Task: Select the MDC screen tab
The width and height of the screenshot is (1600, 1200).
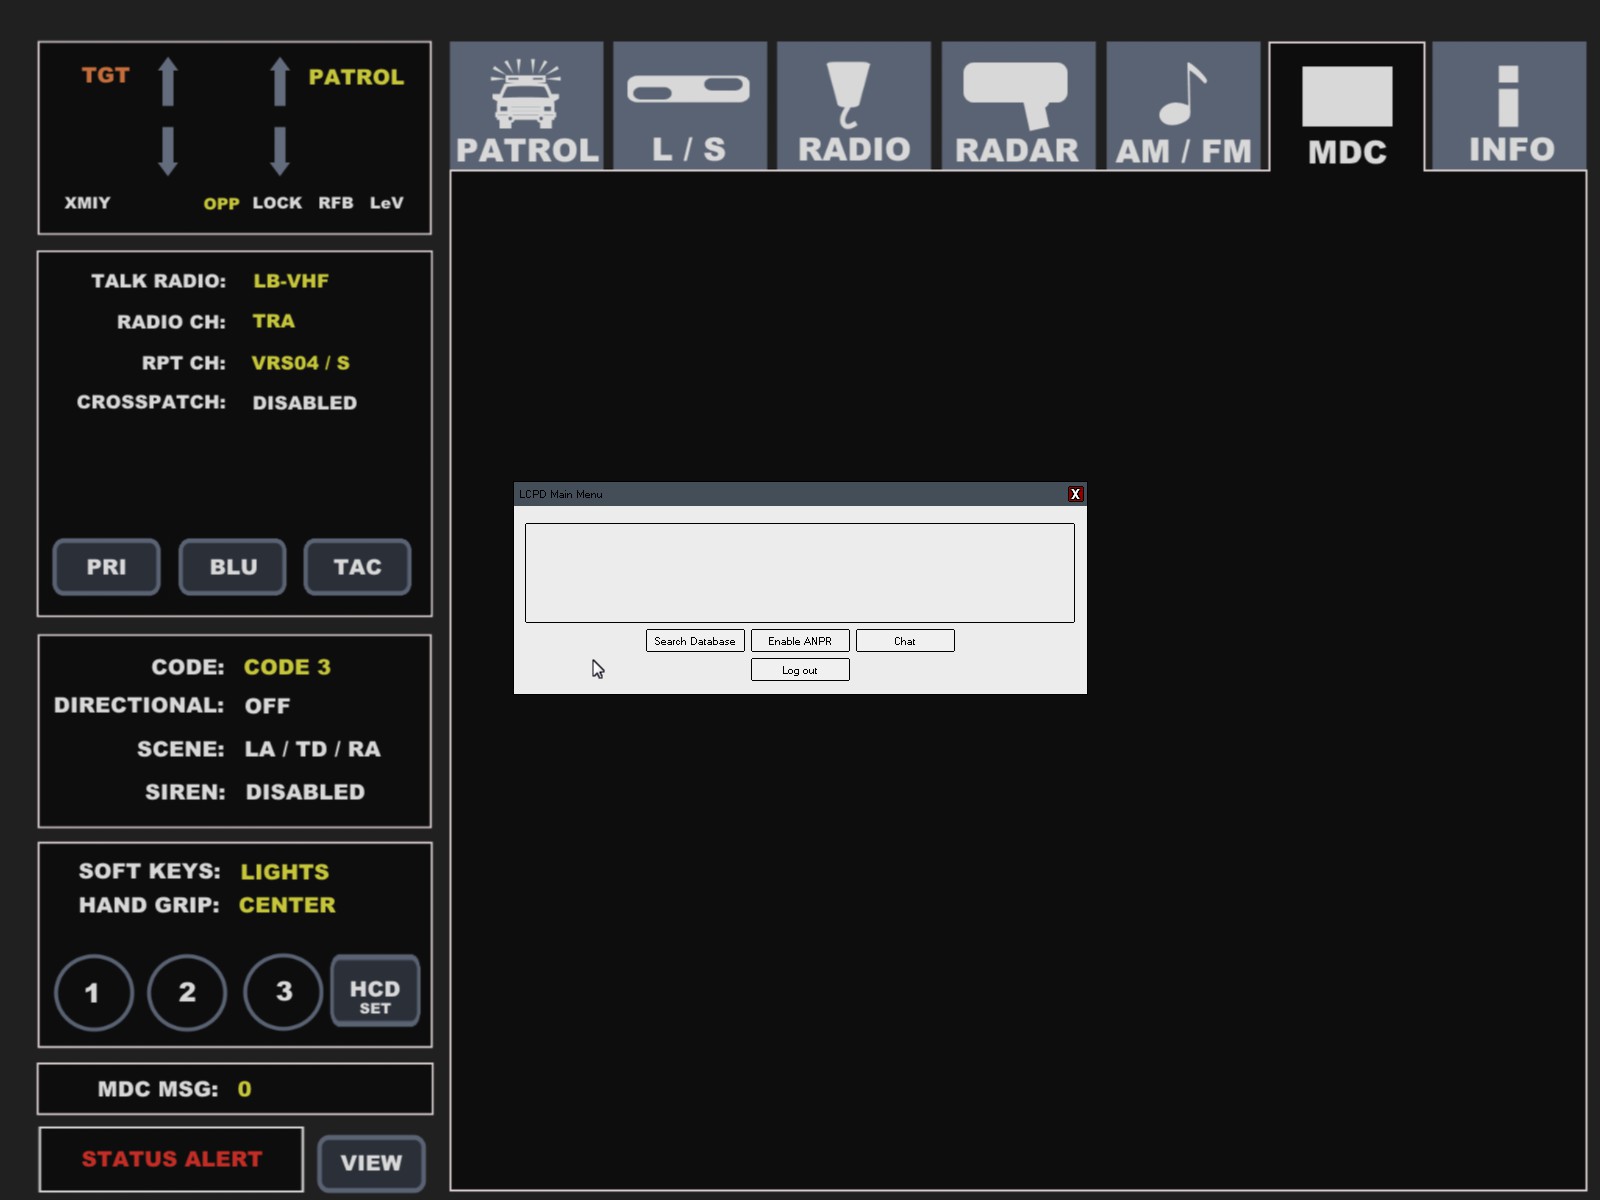Action: pyautogui.click(x=1347, y=108)
